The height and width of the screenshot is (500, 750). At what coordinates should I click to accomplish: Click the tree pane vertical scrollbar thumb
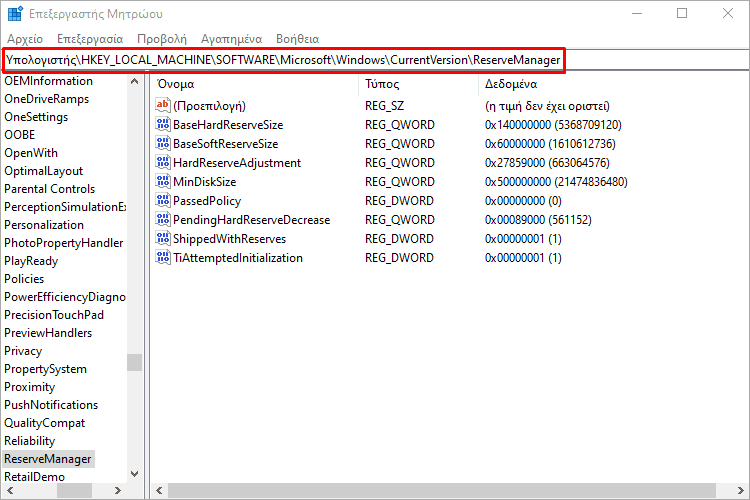[134, 362]
